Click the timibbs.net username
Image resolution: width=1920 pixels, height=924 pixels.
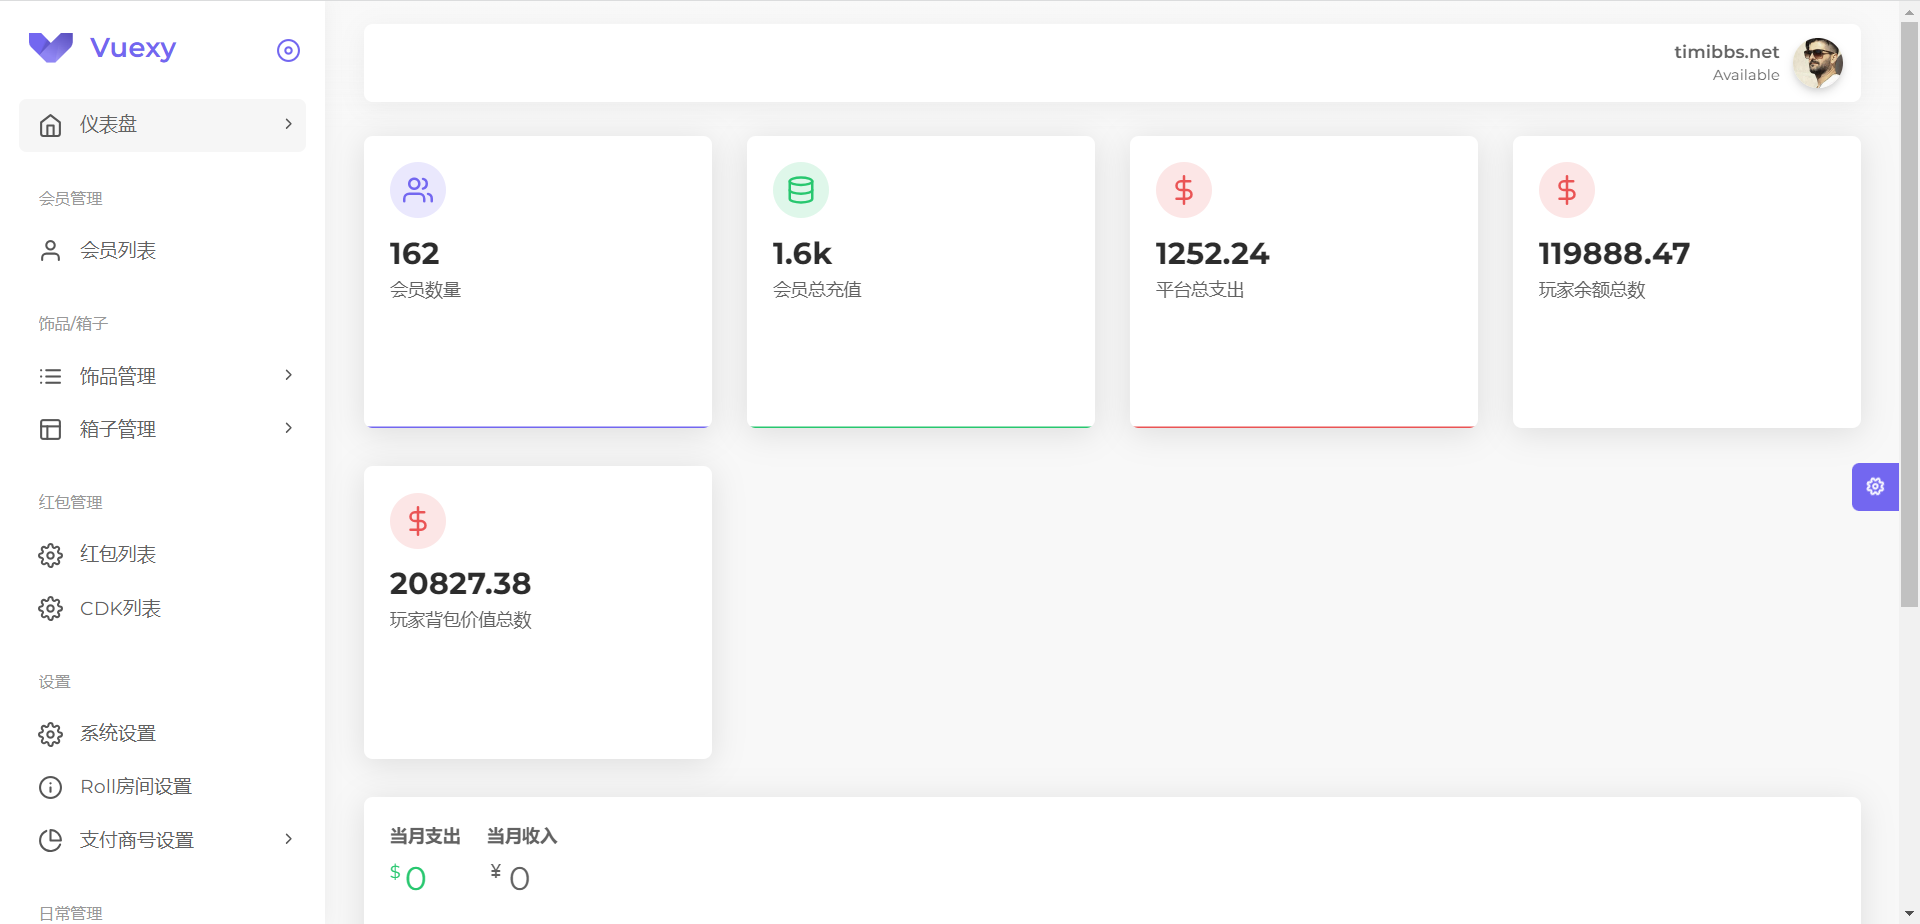pos(1726,51)
